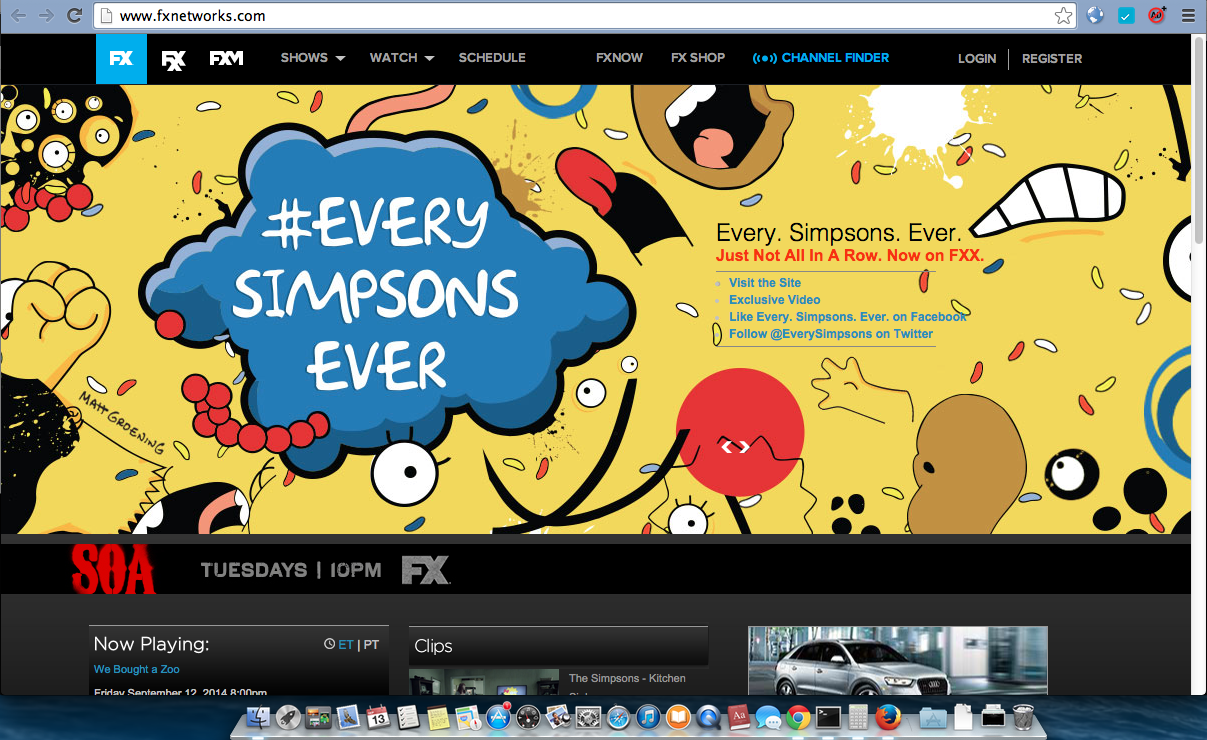Screen dimensions: 1207x740
Task: Launch Safari from the dock
Action: pyautogui.click(x=618, y=717)
